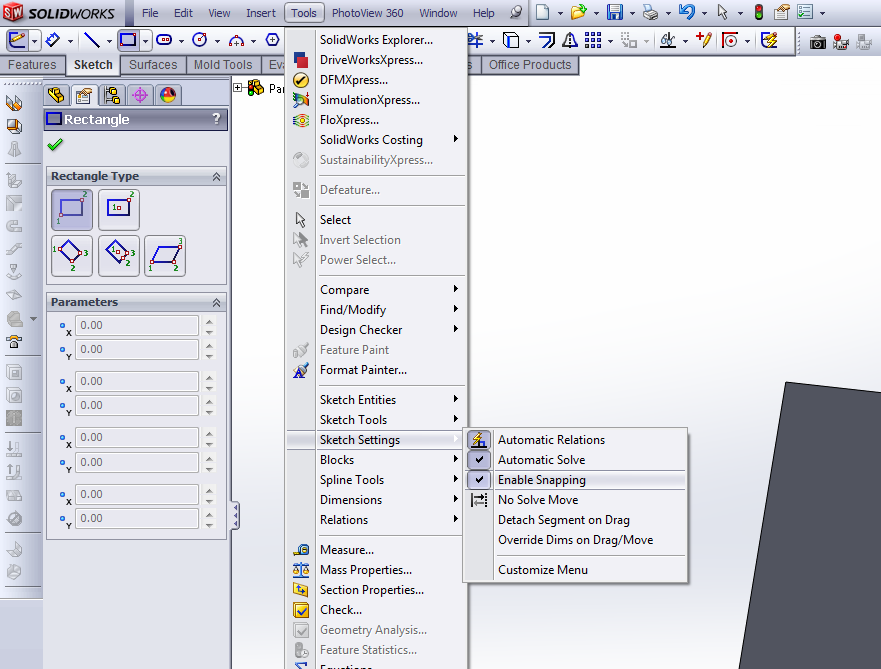The height and width of the screenshot is (669, 881).
Task: Click the Rebuild traffic light icon
Action: (759, 12)
